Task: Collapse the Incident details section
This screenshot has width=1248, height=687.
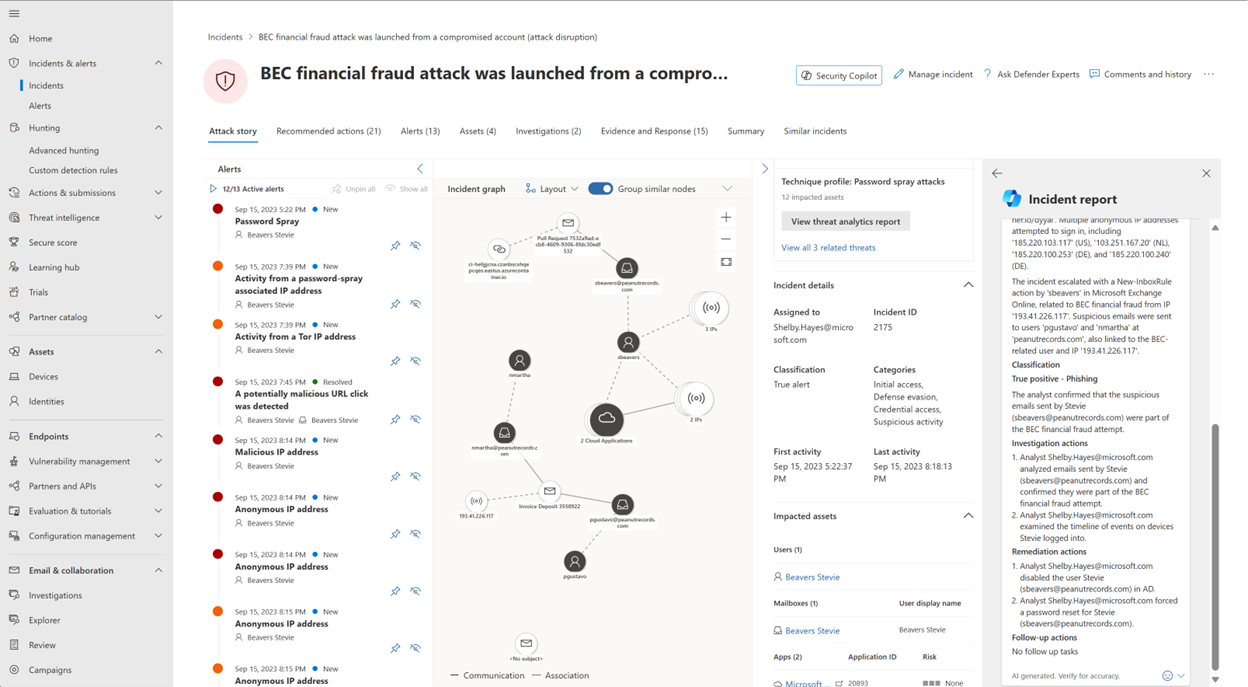Action: click(x=967, y=284)
